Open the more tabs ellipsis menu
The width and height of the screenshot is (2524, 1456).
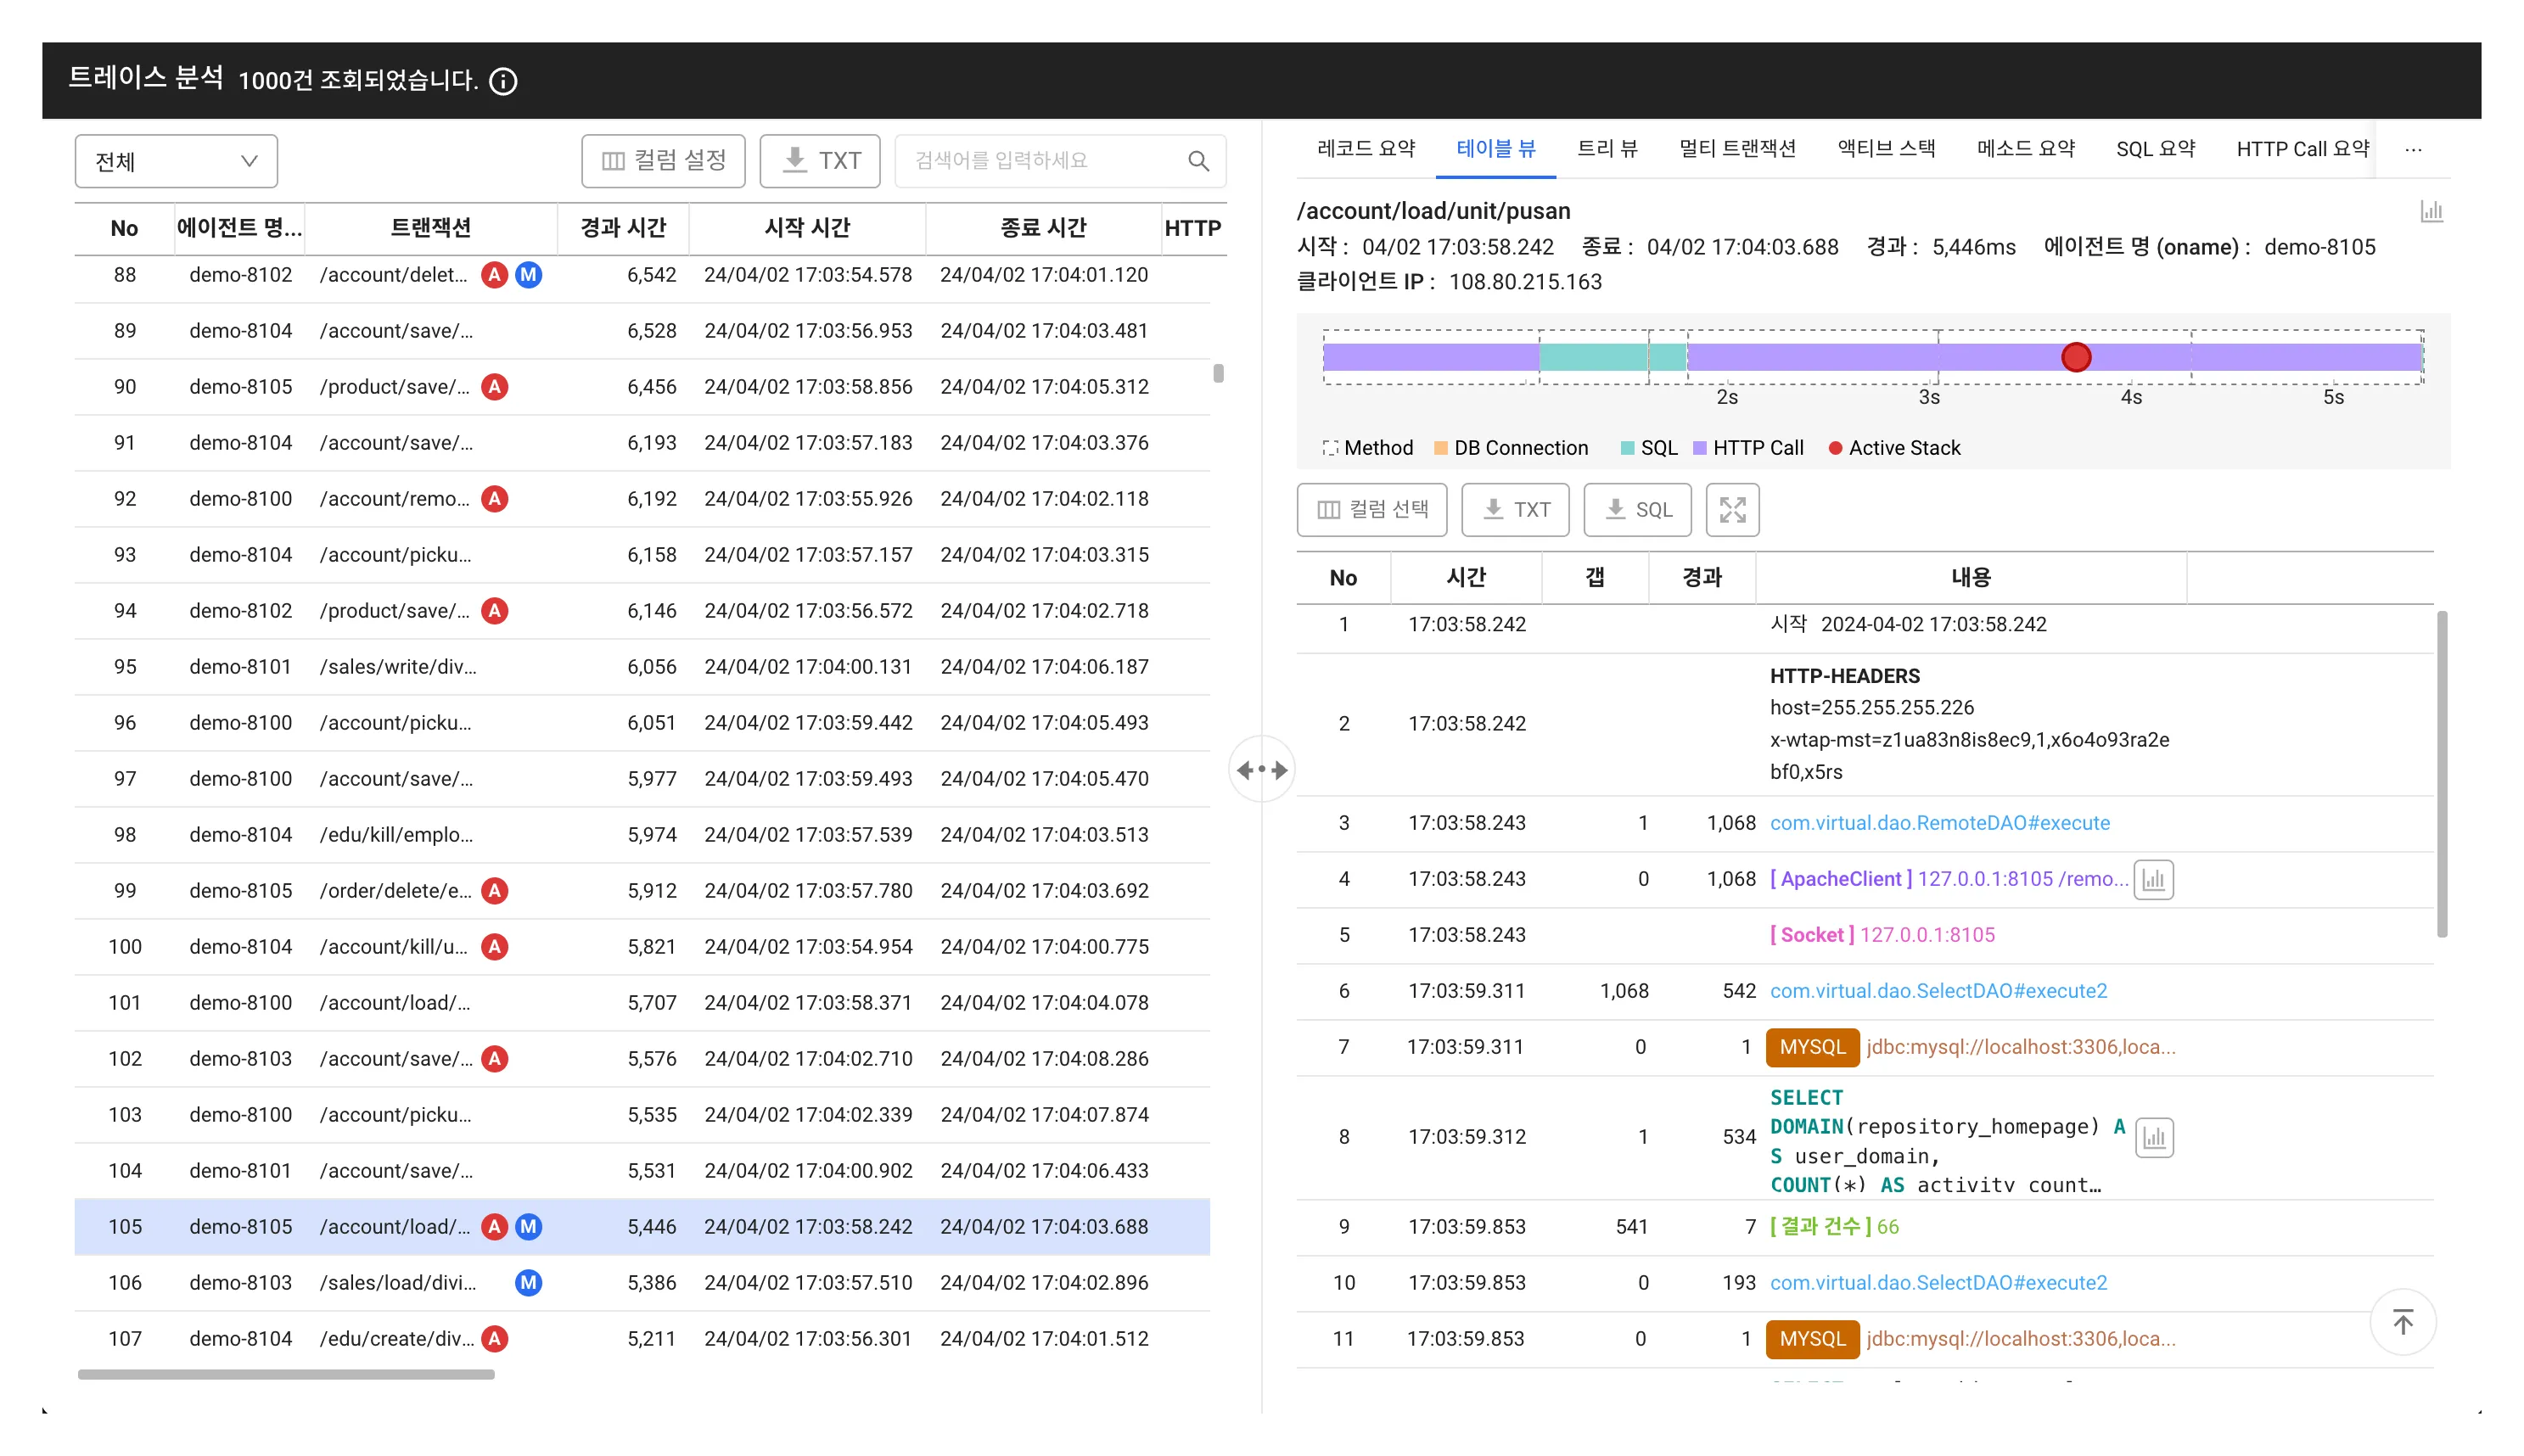[x=2413, y=149]
